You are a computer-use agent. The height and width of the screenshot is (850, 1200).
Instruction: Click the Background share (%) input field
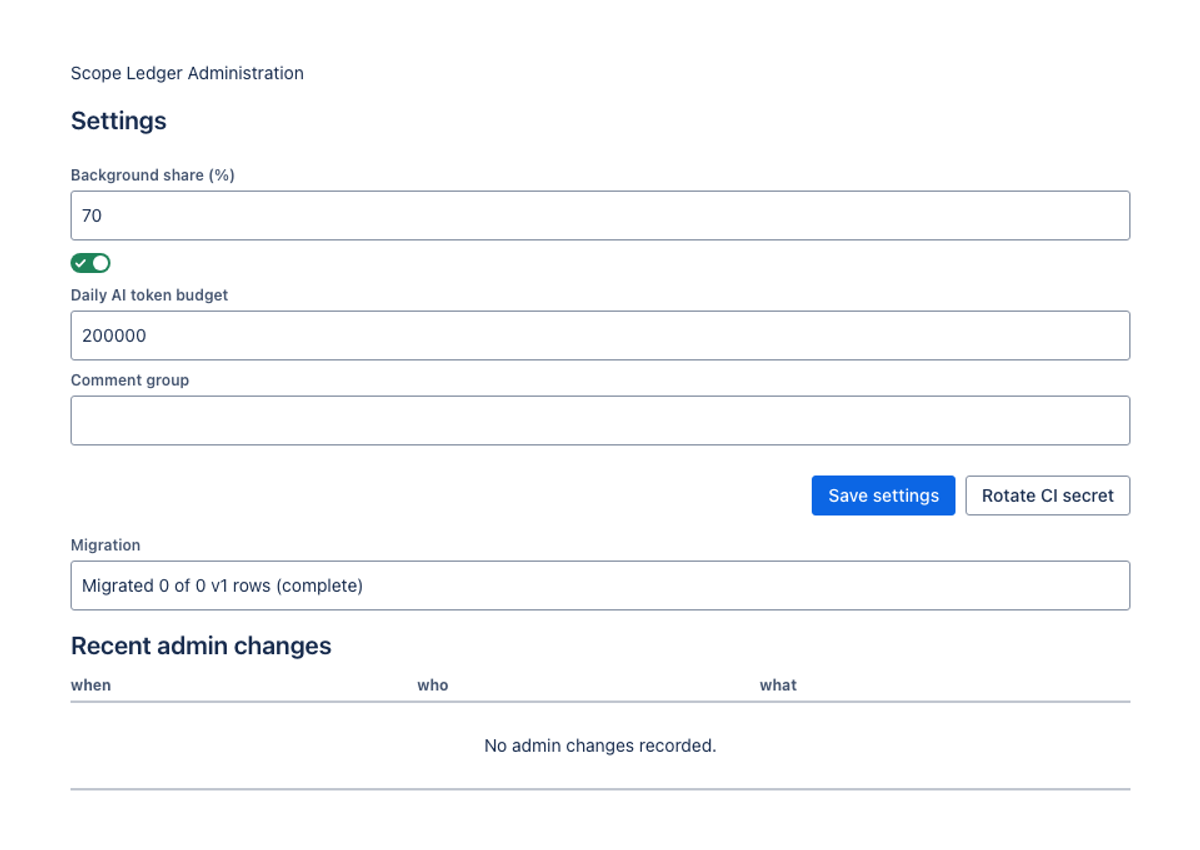600,215
